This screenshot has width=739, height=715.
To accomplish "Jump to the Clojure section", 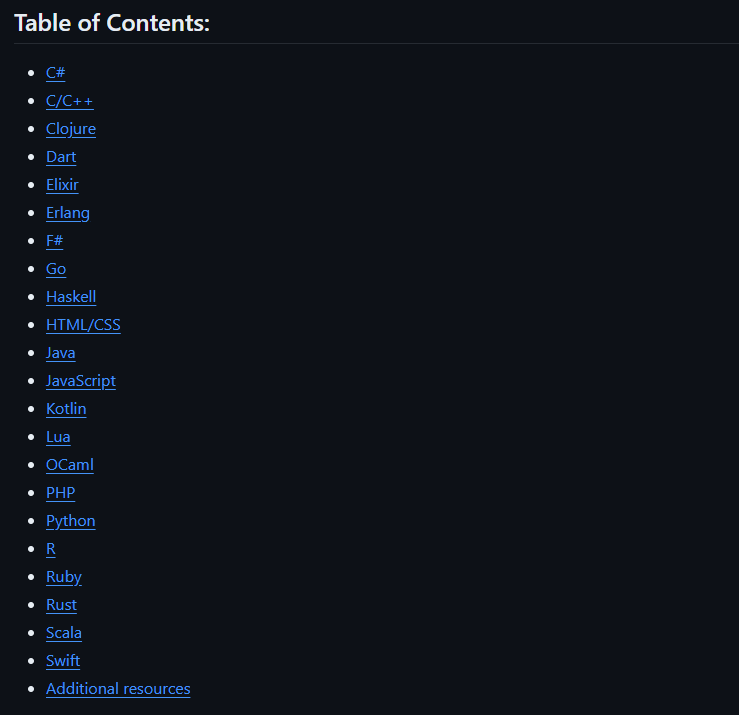I will (x=71, y=129).
